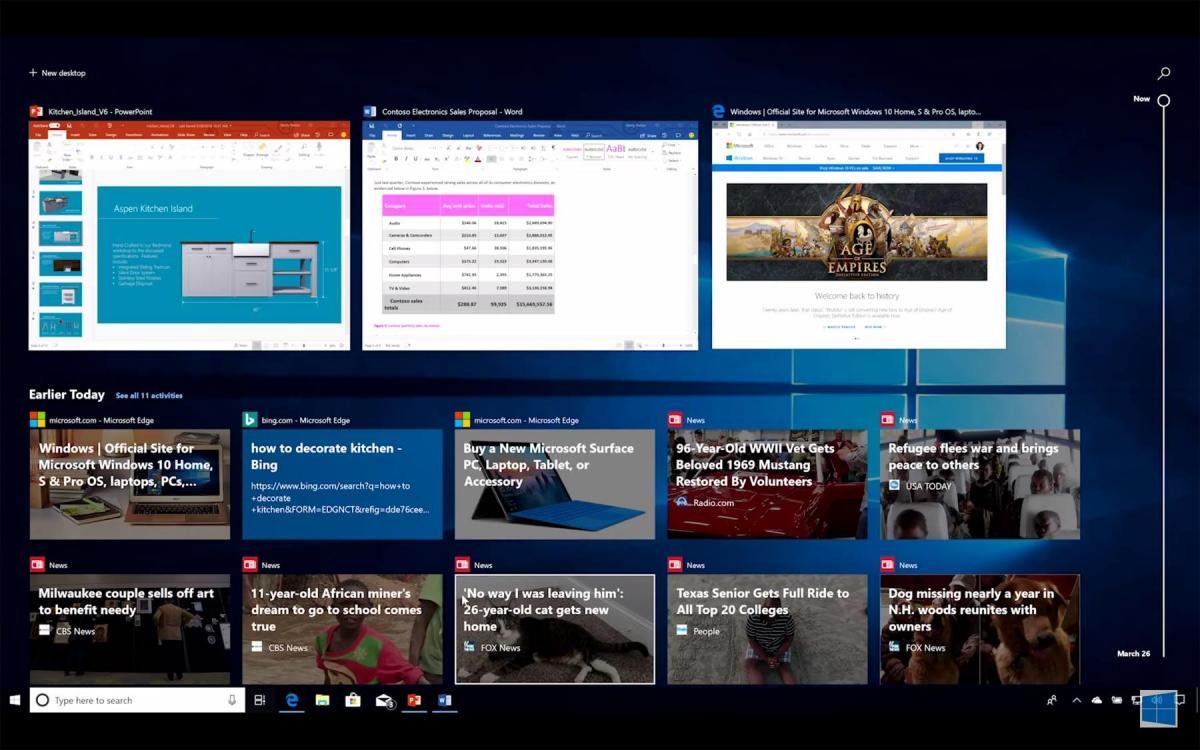Image resolution: width=1200 pixels, height=750 pixels.
Task: Open 11-year-old African miner's dream card
Action: click(342, 629)
